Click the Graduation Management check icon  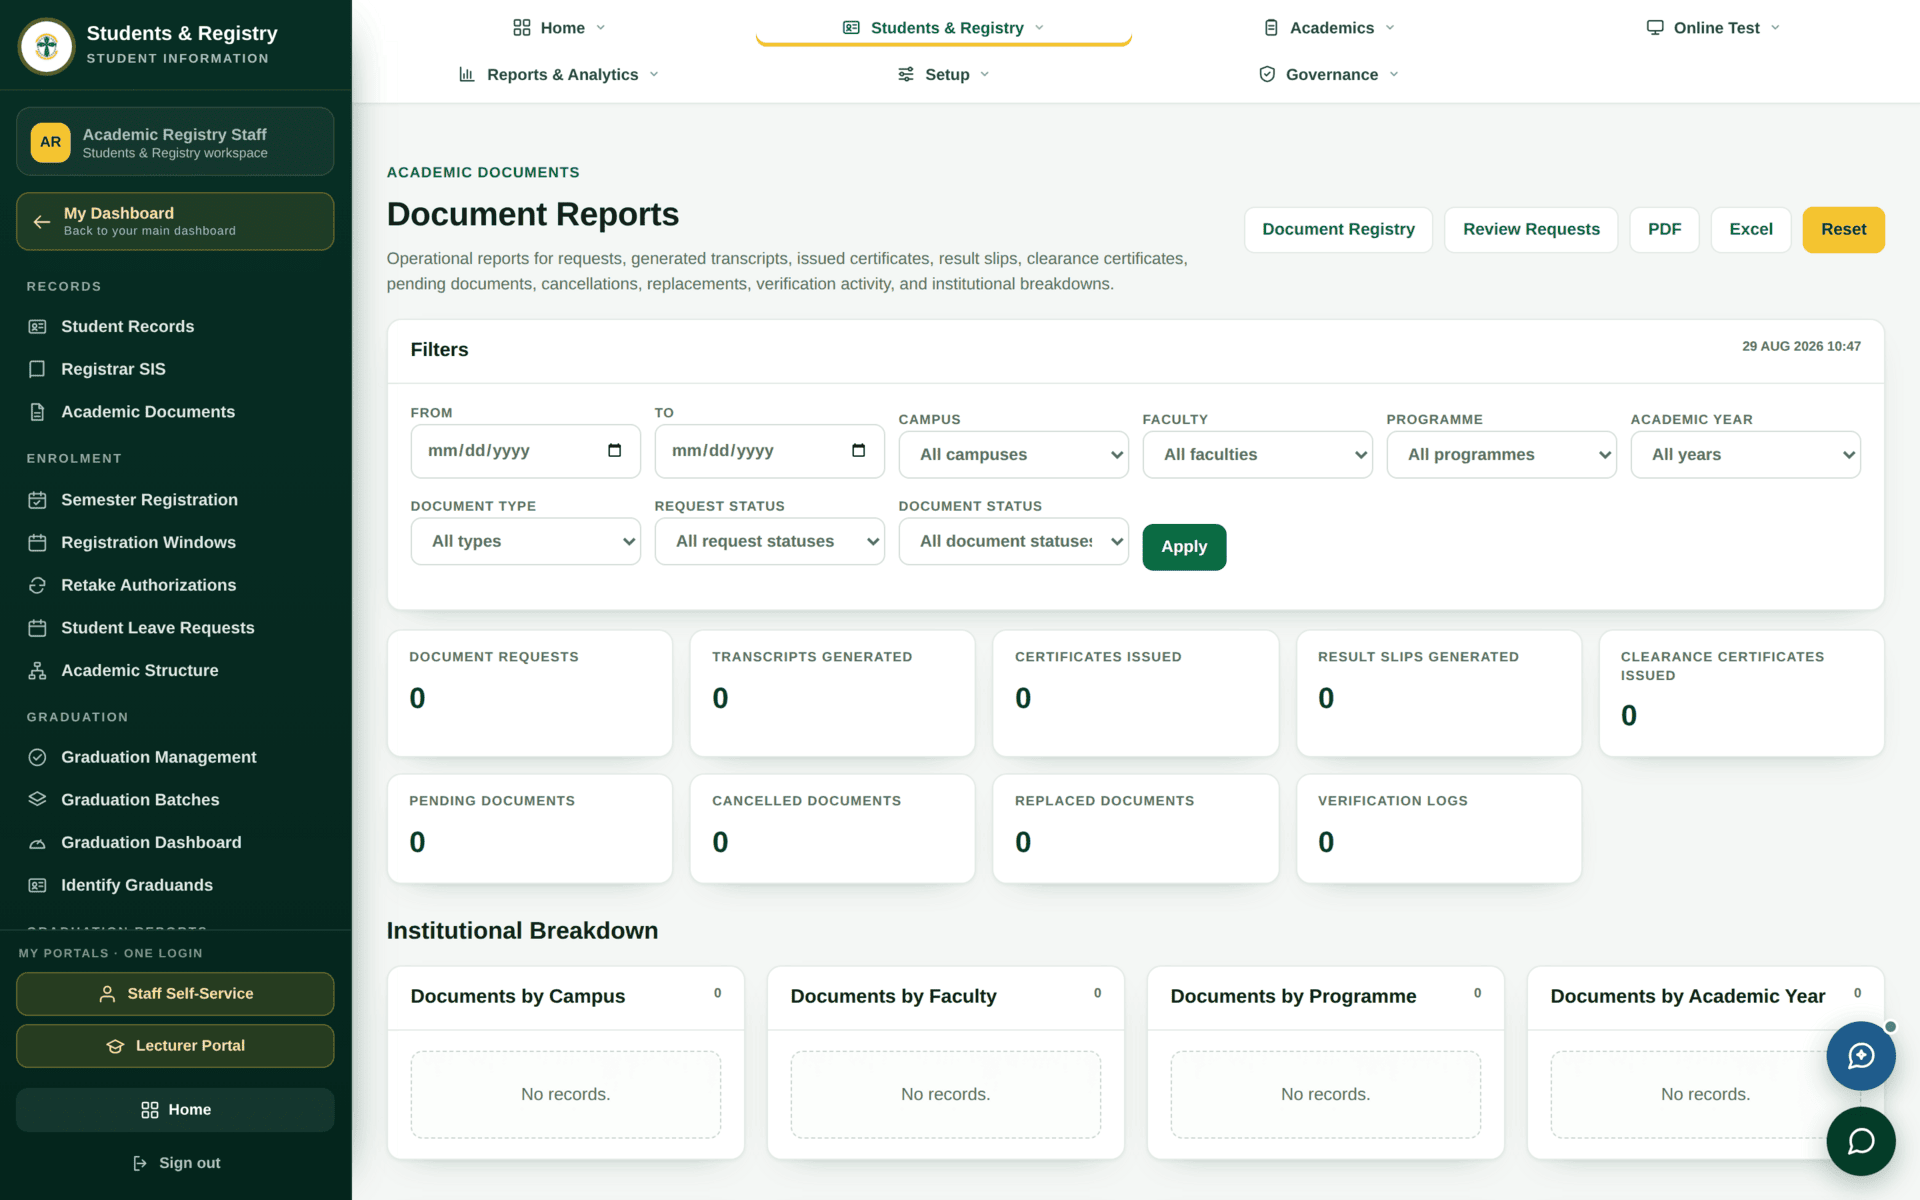[37, 757]
